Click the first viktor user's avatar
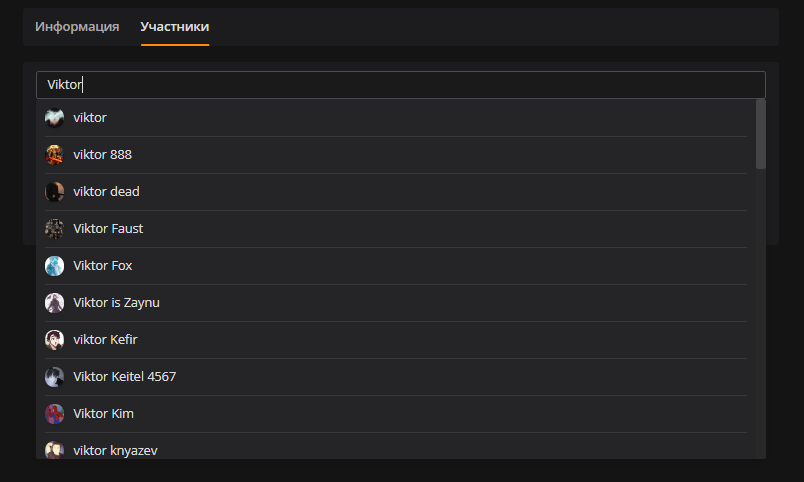Viewport: 804px width, 482px height. click(x=54, y=118)
